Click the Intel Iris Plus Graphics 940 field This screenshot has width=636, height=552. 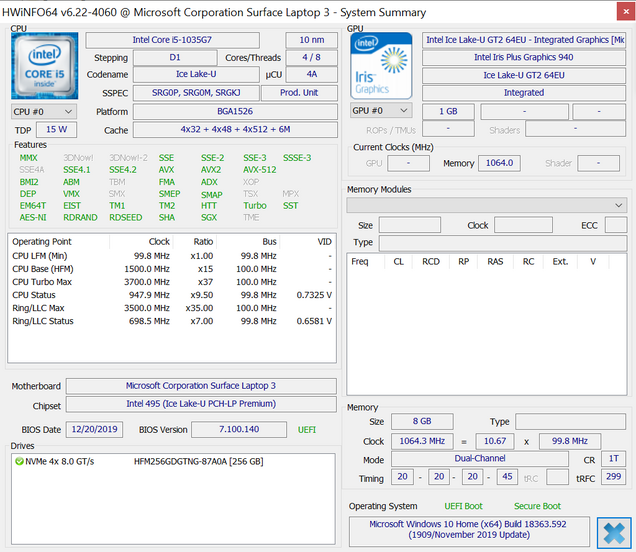523,57
